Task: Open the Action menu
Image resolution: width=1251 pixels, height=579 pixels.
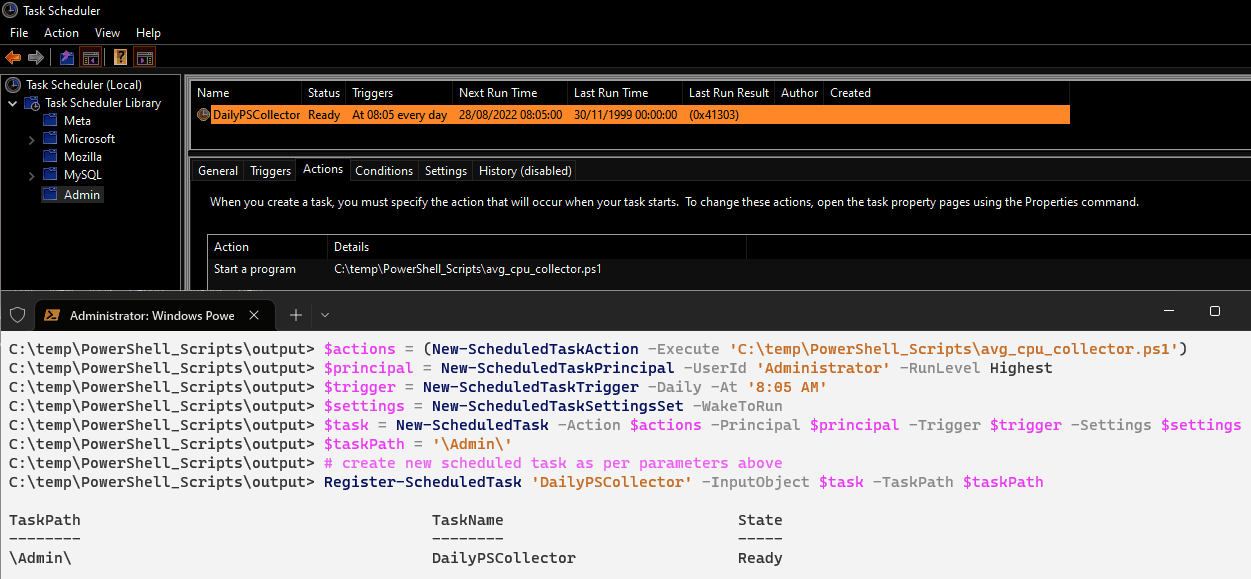Action: pos(61,32)
